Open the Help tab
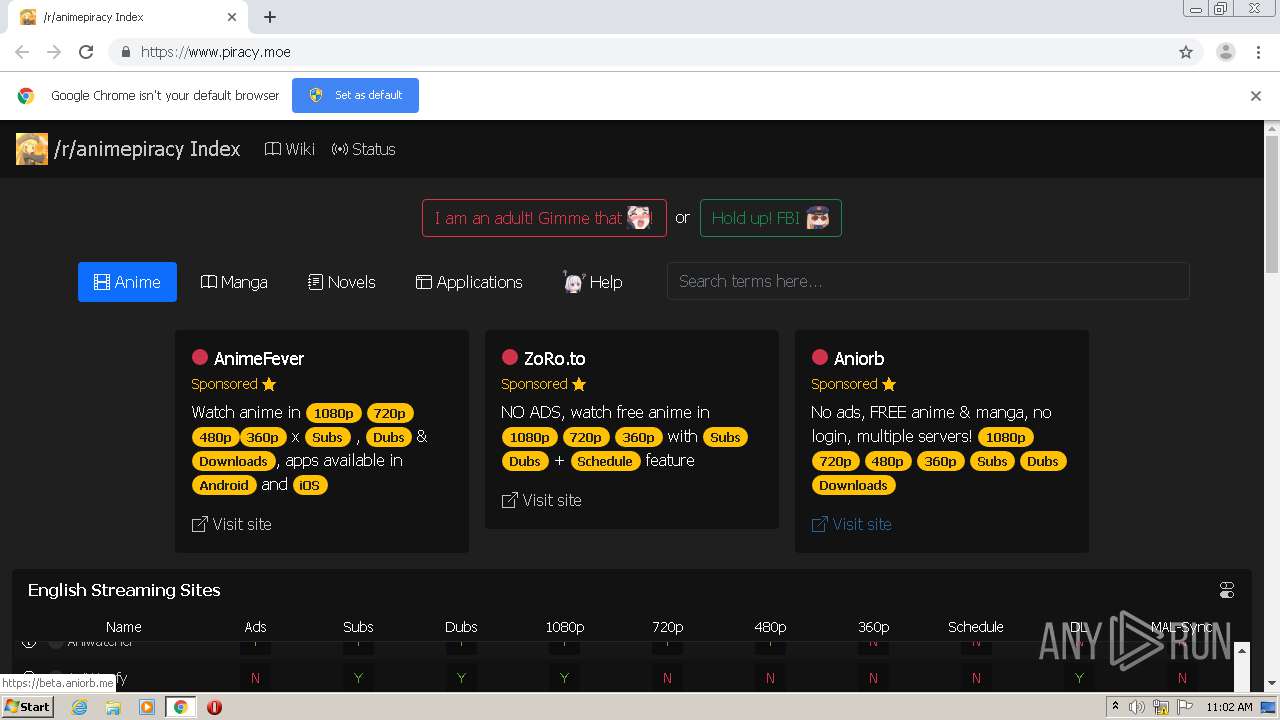 click(592, 282)
